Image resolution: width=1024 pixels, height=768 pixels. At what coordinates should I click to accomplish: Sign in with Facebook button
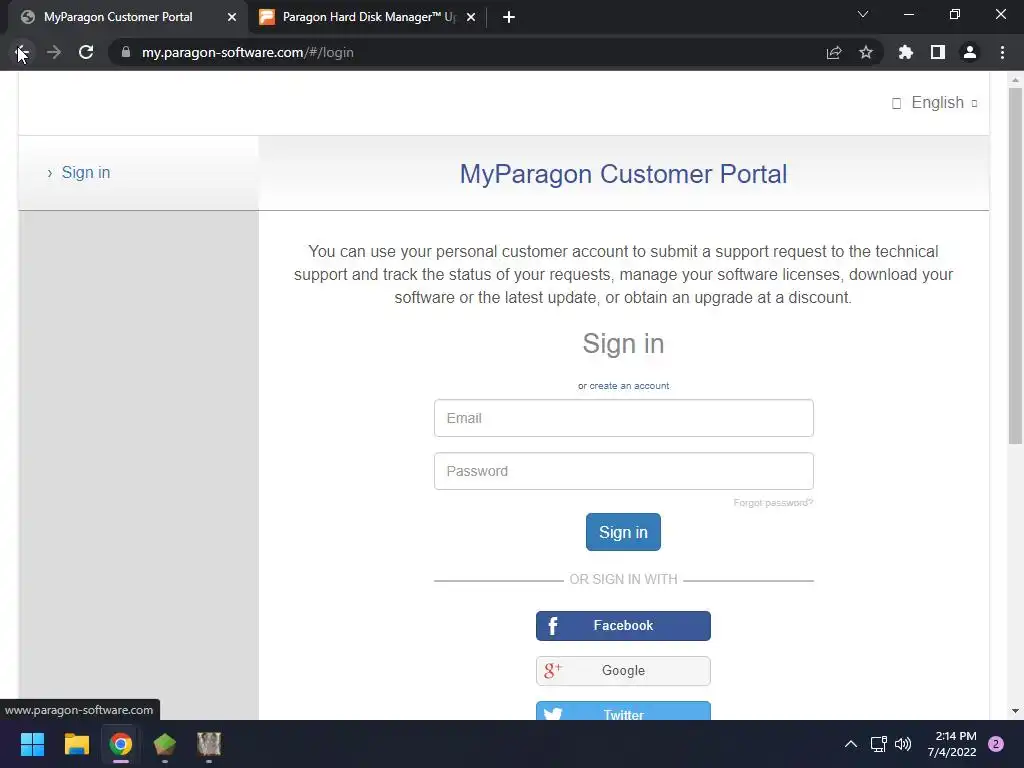(x=623, y=626)
